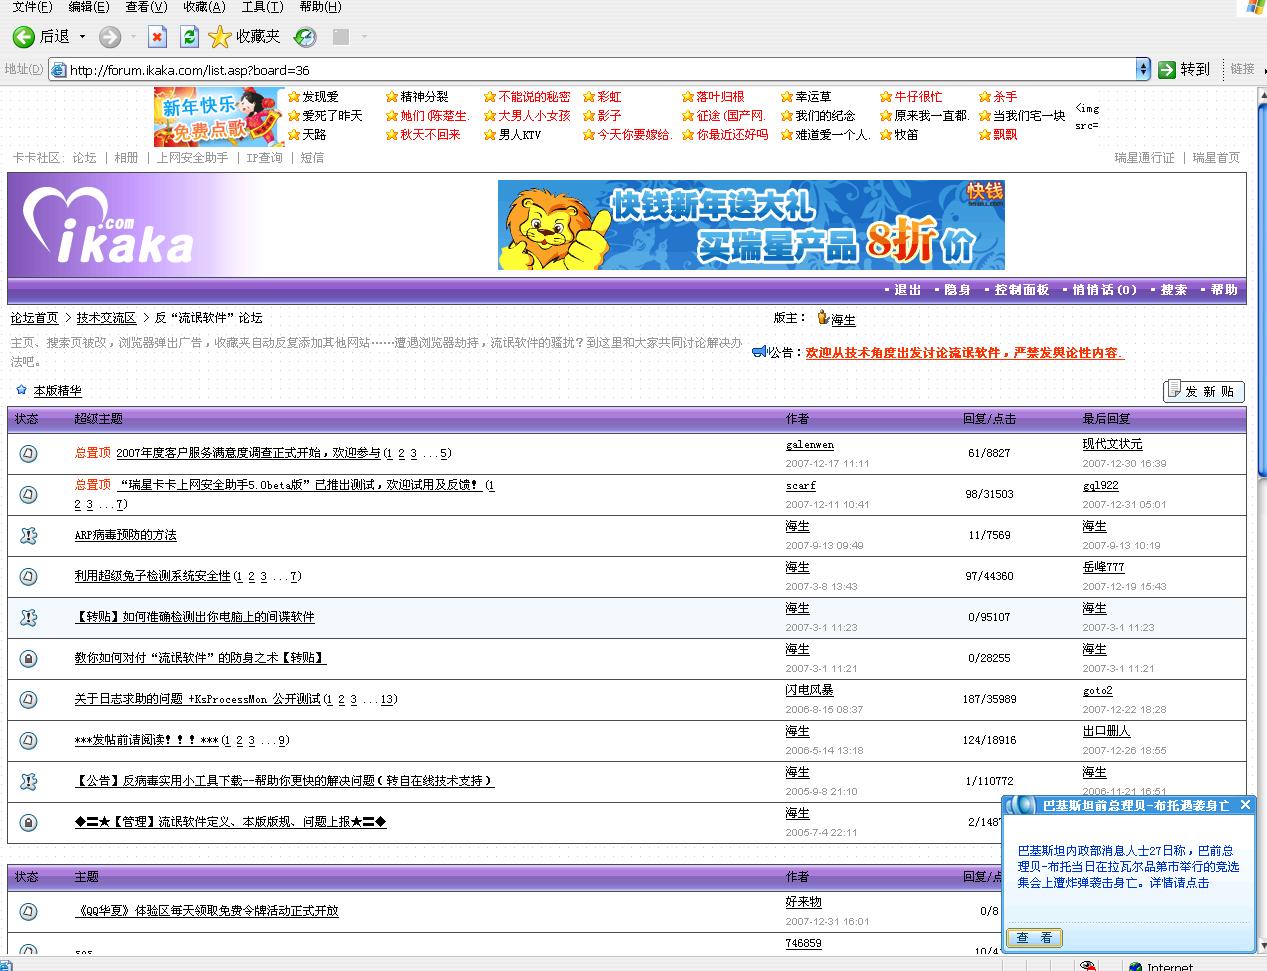Click the locked thread icon beside 教你如何对付

(28, 658)
